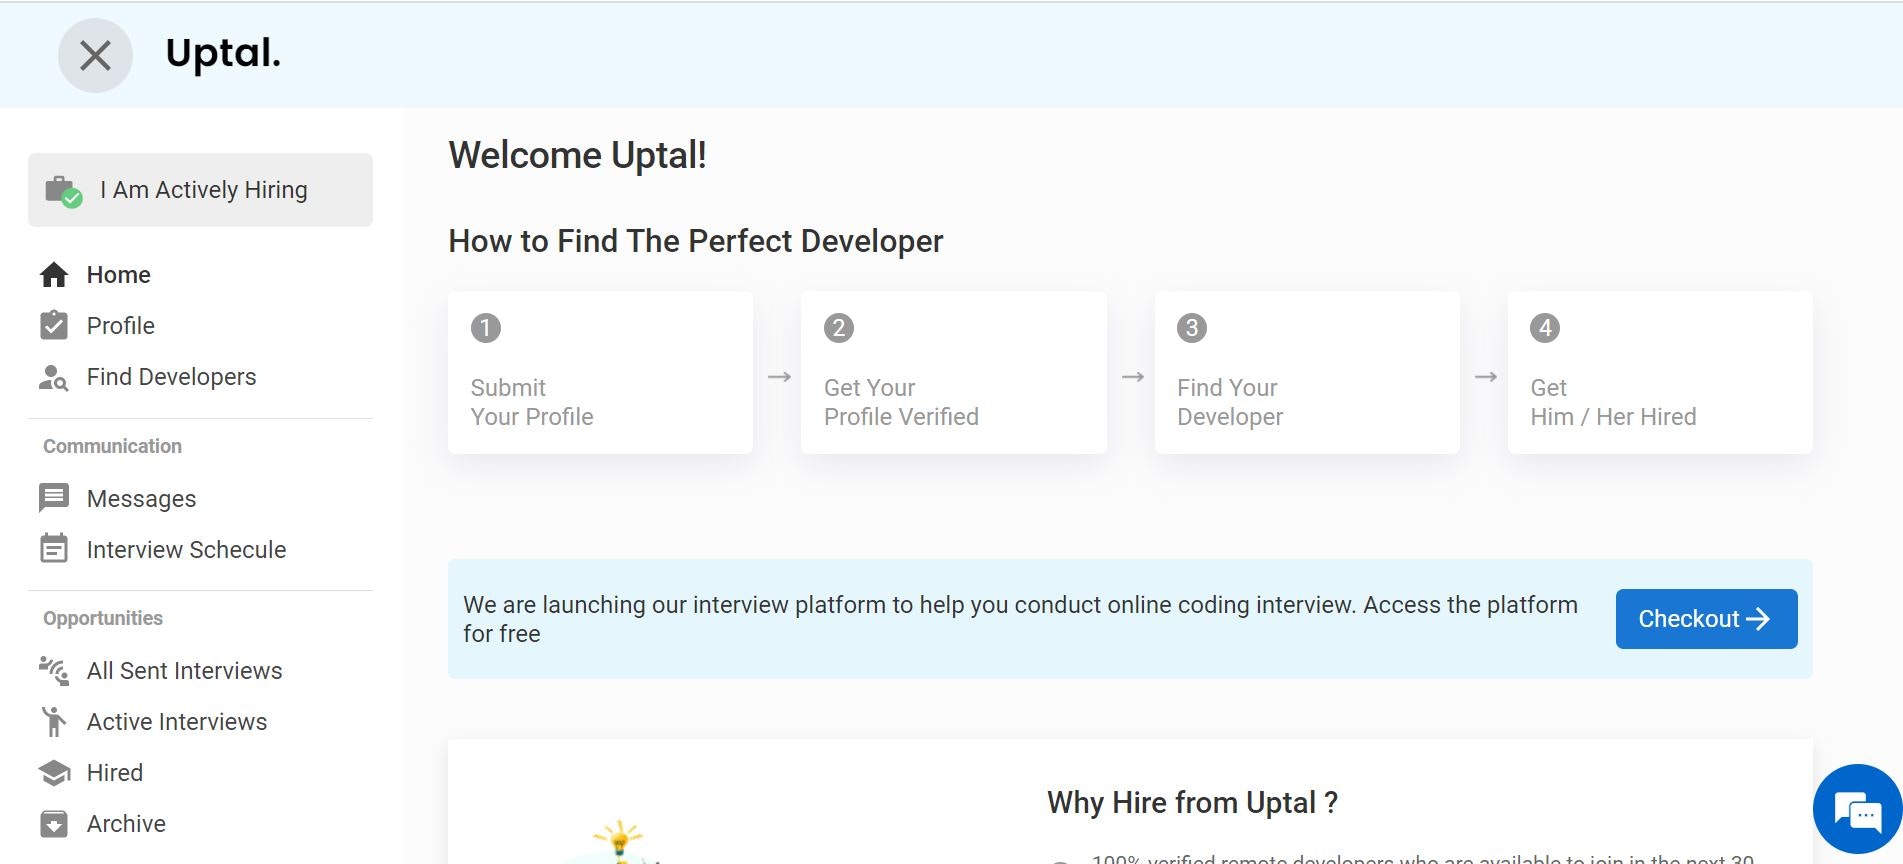The image size is (1903, 864).
Task: Open the Interview Schecule link
Action: pyautogui.click(x=187, y=550)
